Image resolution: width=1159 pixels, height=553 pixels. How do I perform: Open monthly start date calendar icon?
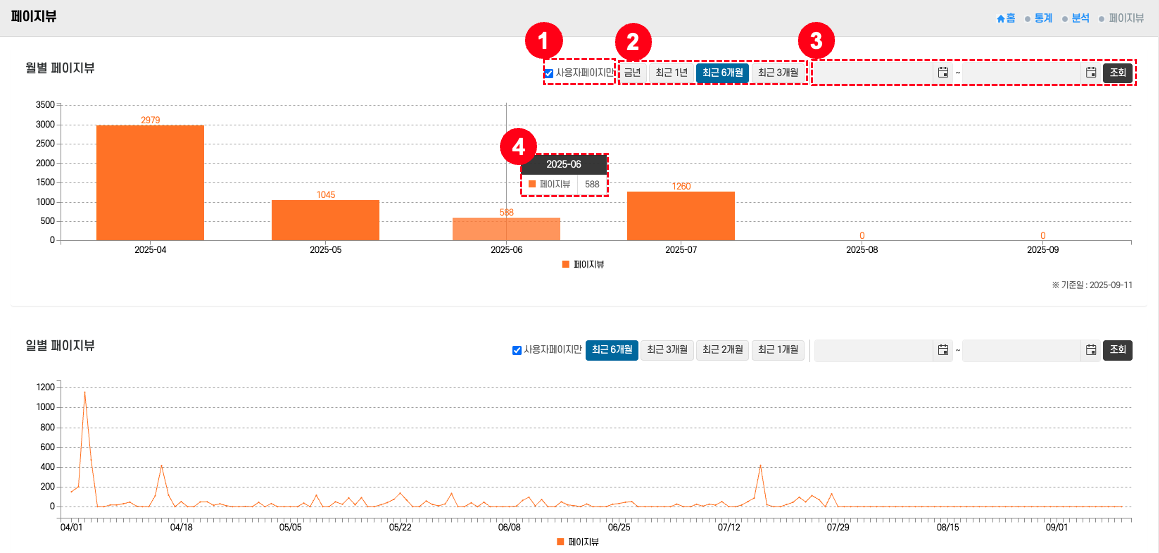click(x=942, y=72)
